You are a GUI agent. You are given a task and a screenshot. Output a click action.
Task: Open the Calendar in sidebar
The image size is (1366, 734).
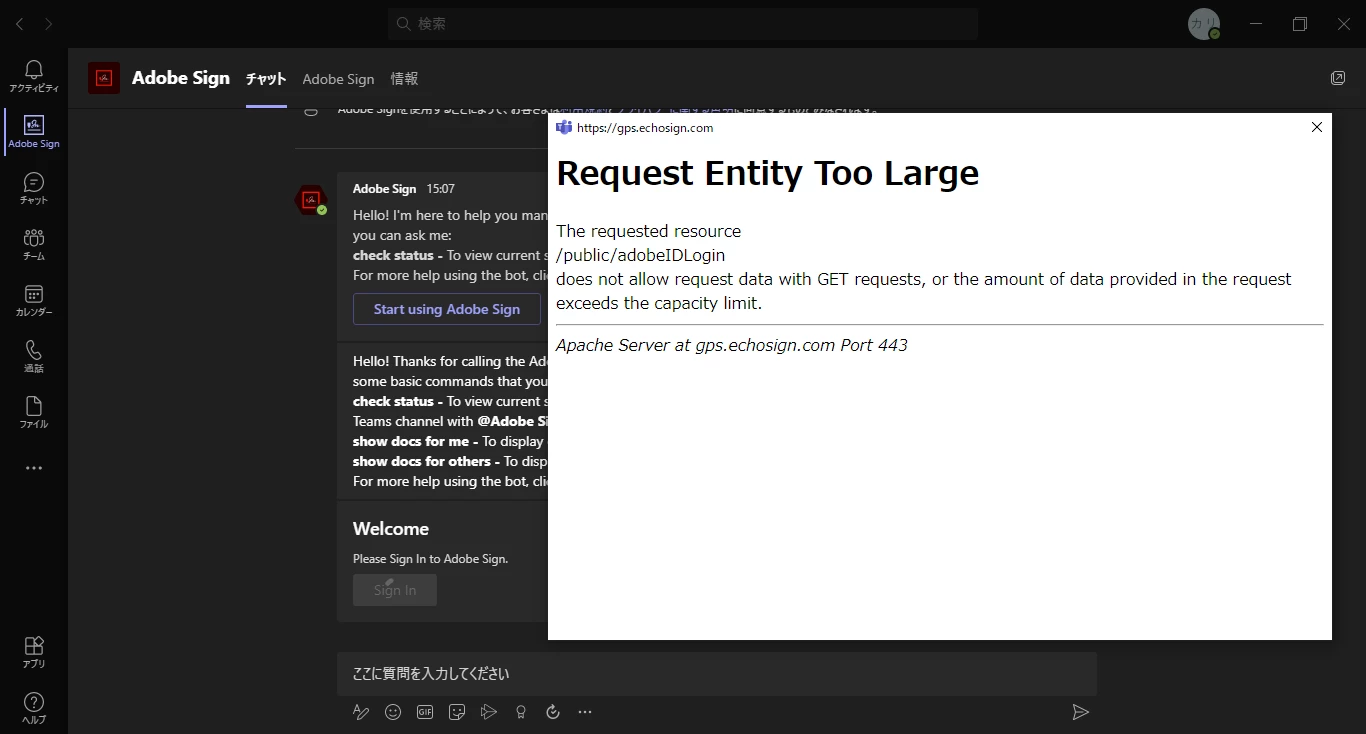(x=34, y=300)
